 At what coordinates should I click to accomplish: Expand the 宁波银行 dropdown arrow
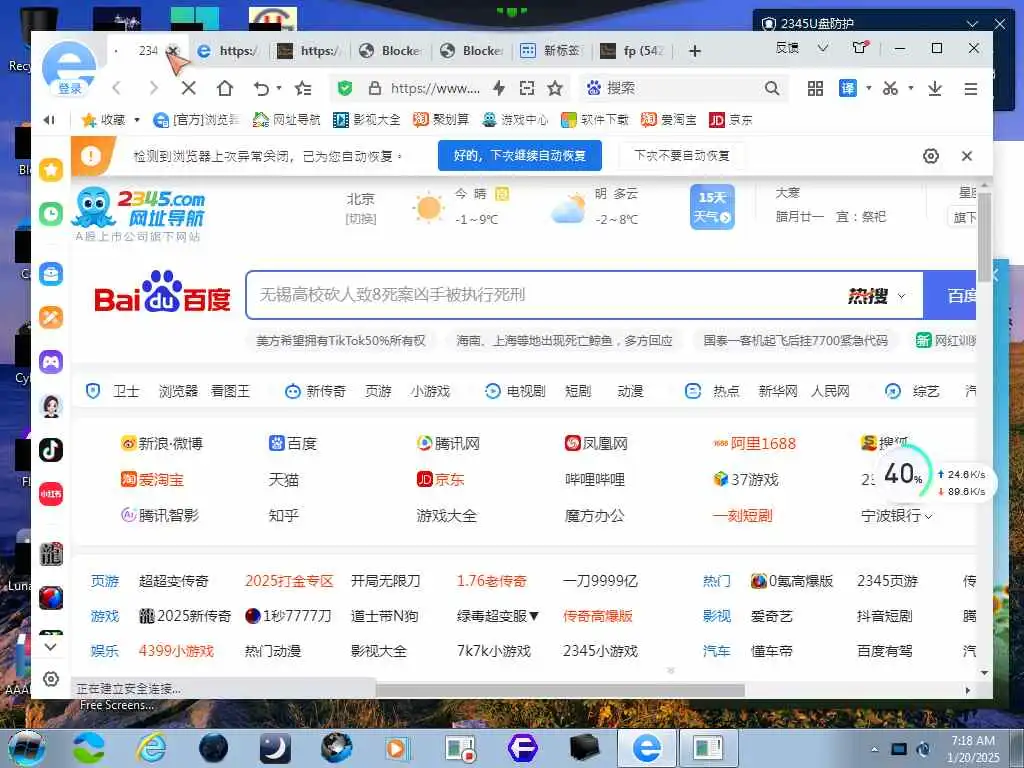929,516
